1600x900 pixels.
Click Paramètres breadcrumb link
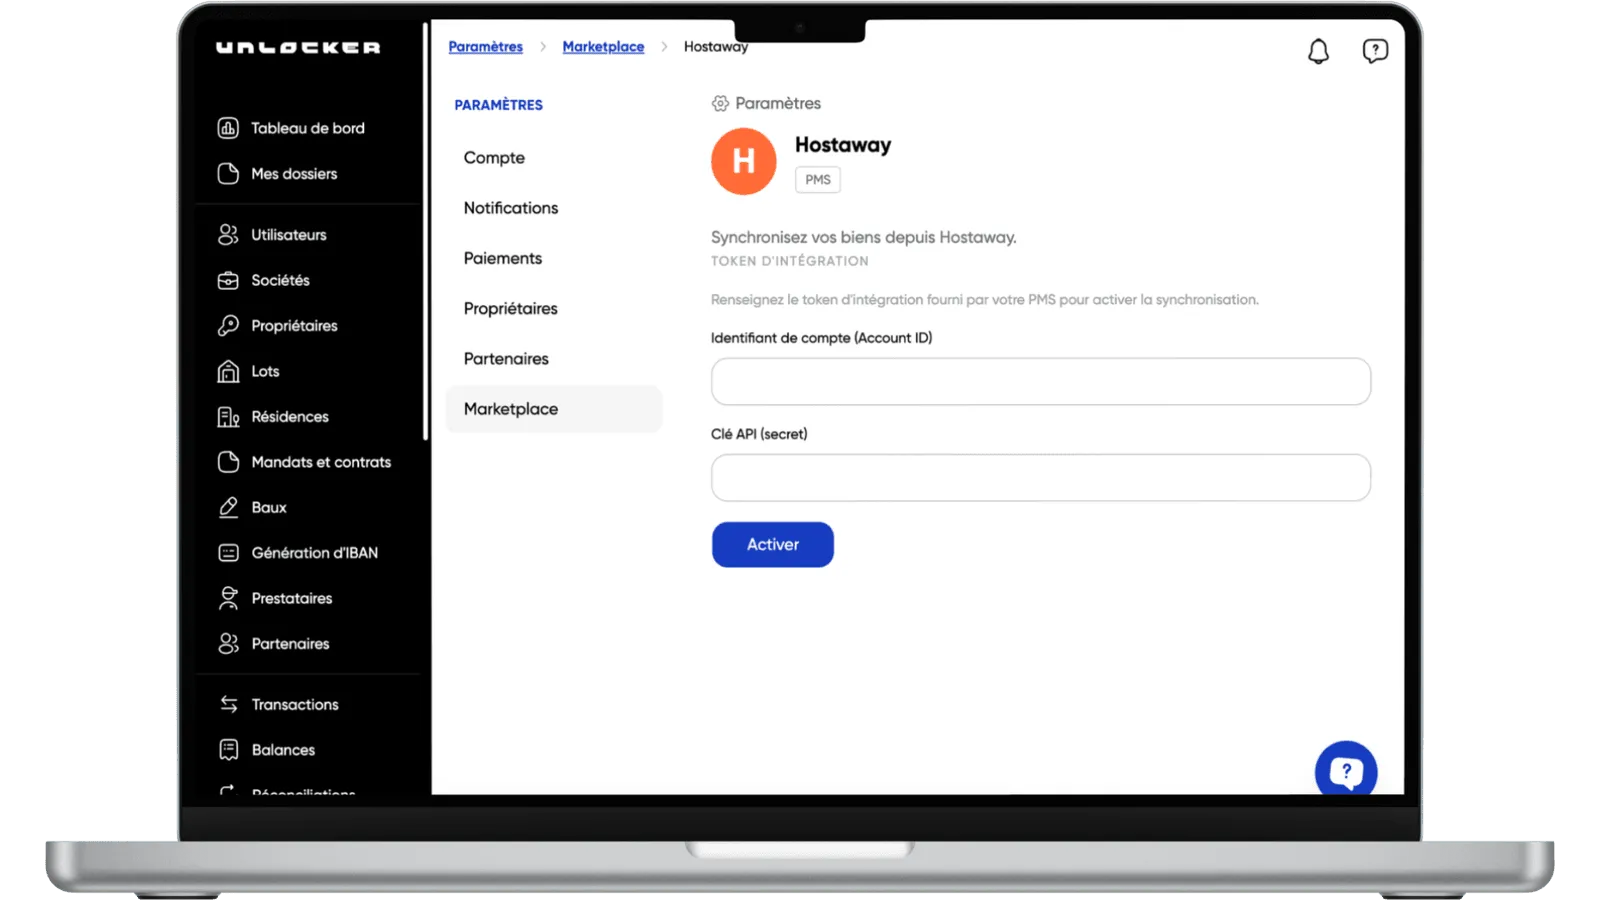(x=485, y=47)
